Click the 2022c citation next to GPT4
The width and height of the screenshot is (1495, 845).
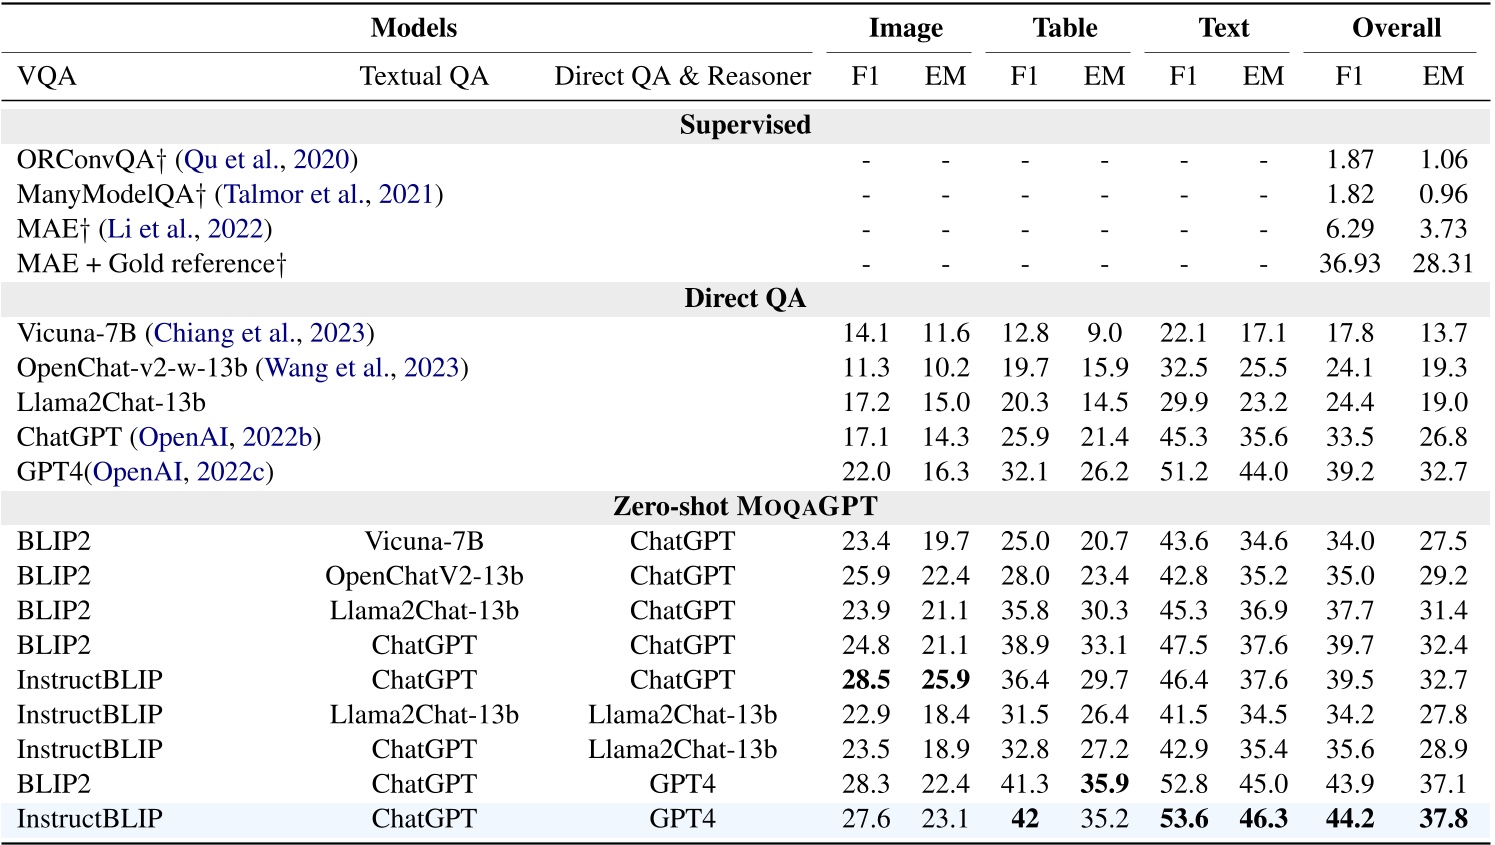click(231, 472)
